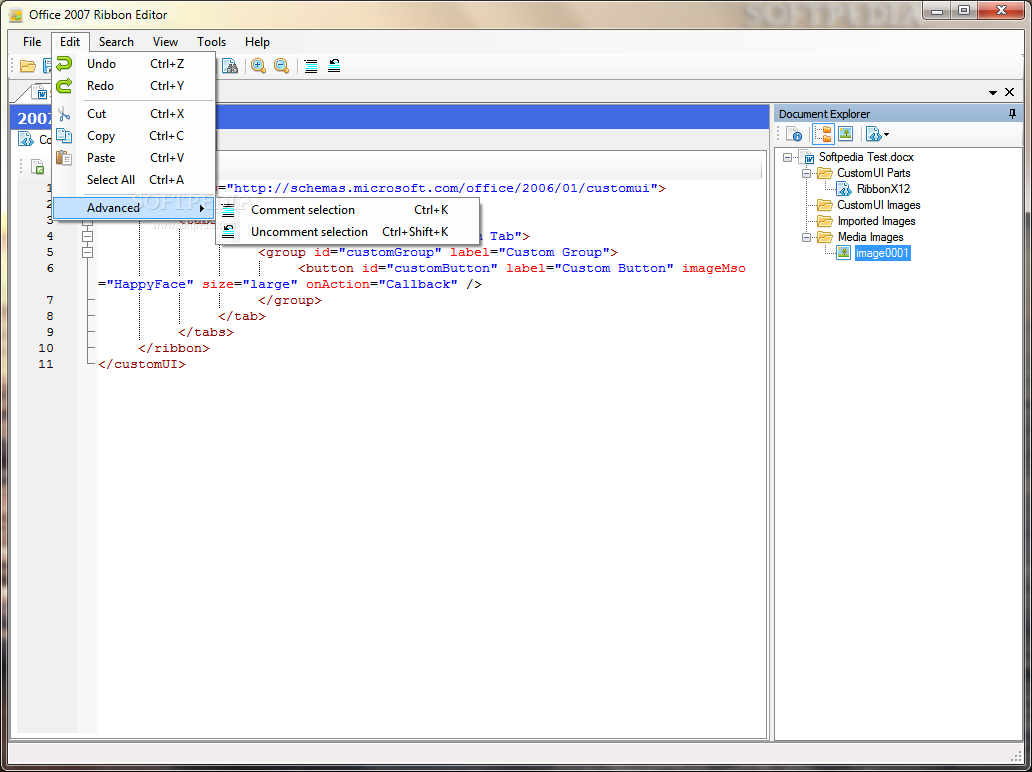The image size is (1032, 772).
Task: Click the document properties info icon
Action: coord(794,134)
